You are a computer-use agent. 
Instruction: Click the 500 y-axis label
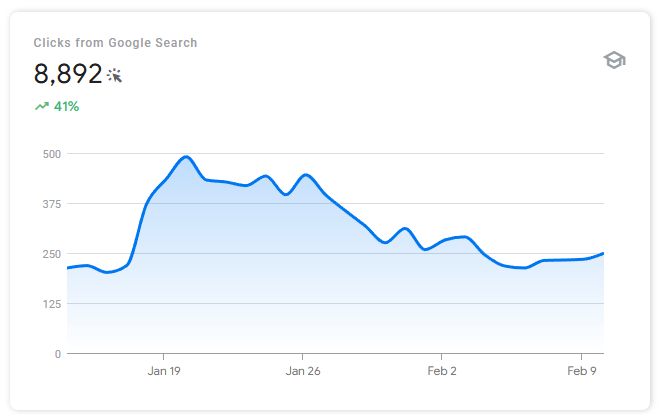tap(51, 154)
